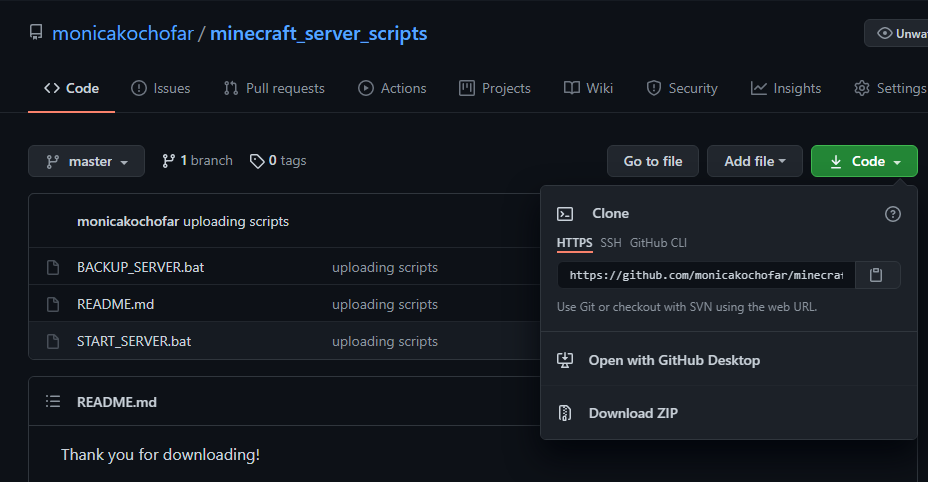928x482 pixels.
Task: Switch to the Code tab
Action: click(71, 88)
